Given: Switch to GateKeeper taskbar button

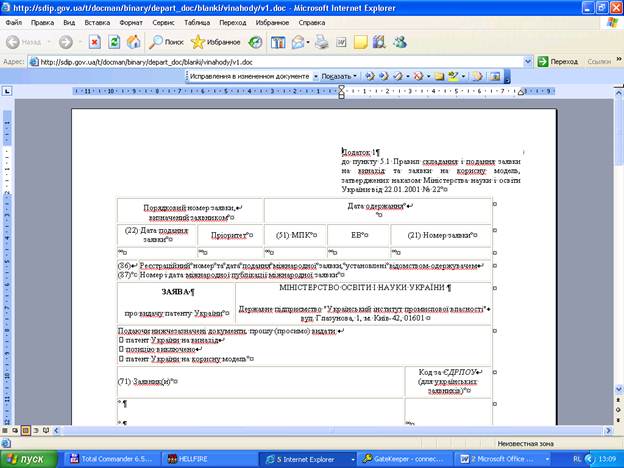Looking at the screenshot, I should (x=404, y=459).
